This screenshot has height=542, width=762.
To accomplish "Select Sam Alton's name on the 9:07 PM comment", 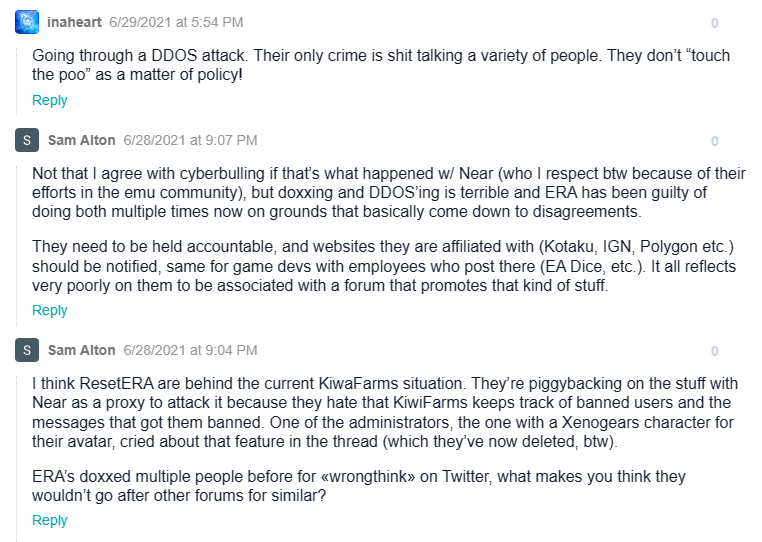I will click(82, 140).
